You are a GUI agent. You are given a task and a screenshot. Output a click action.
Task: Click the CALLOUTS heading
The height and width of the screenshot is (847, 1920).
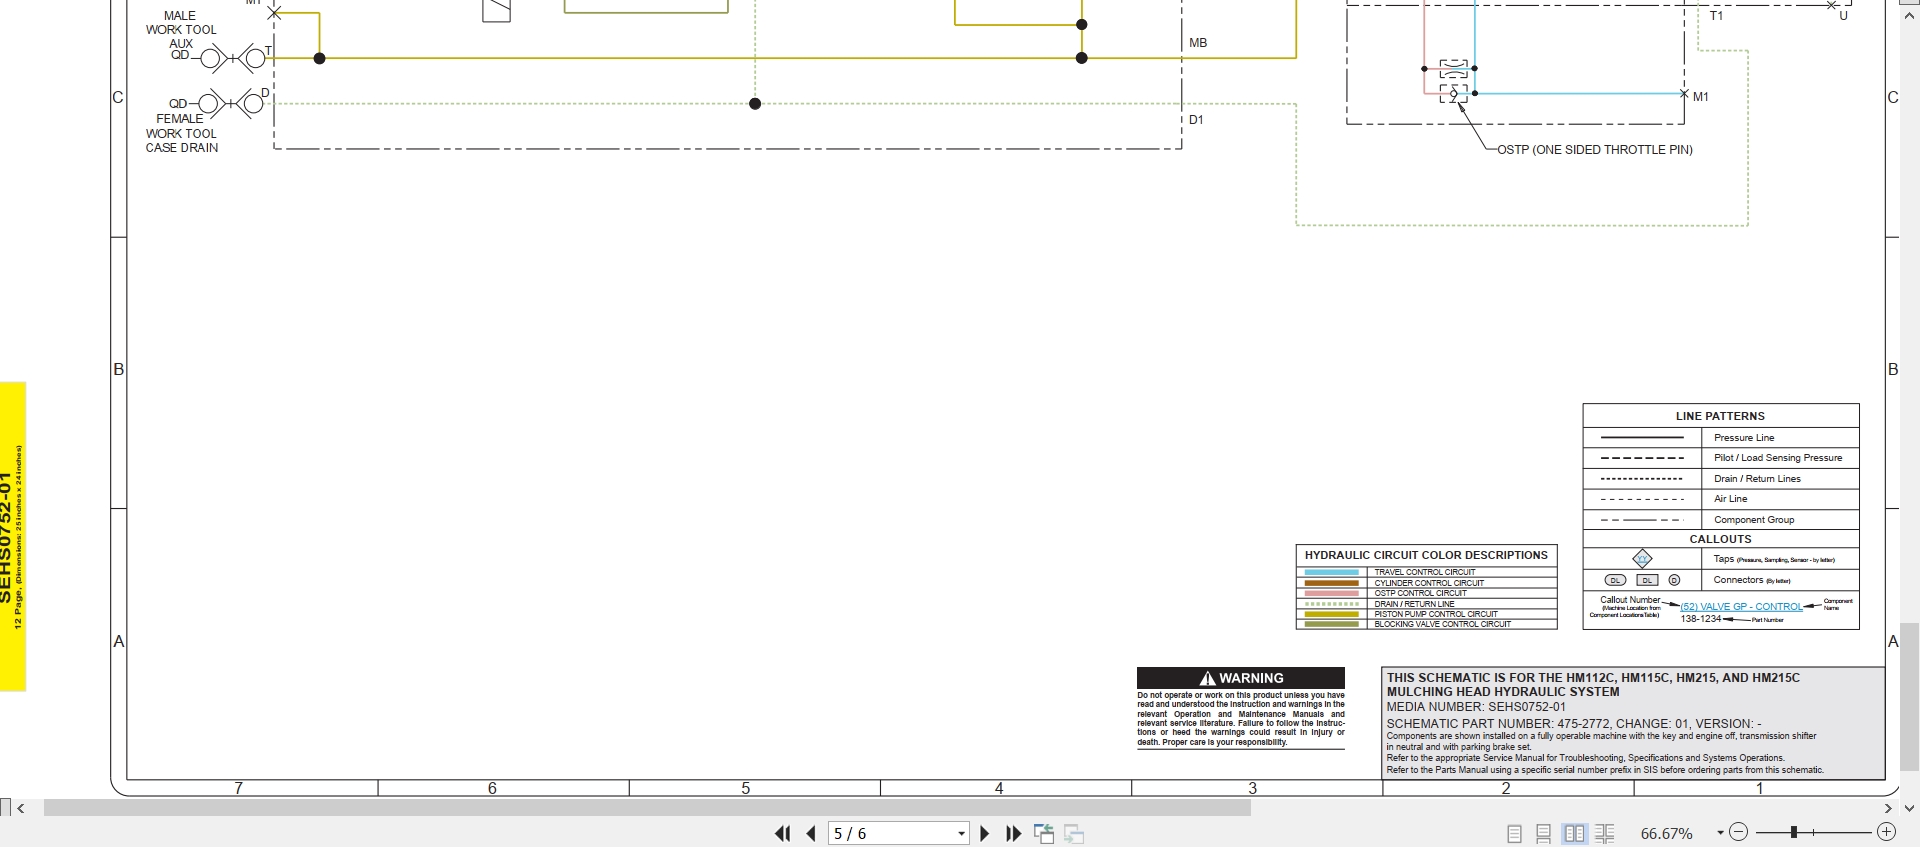(1720, 539)
